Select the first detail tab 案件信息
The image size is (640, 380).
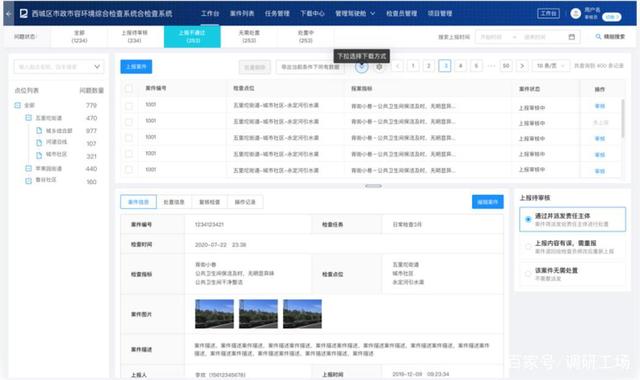tap(138, 202)
